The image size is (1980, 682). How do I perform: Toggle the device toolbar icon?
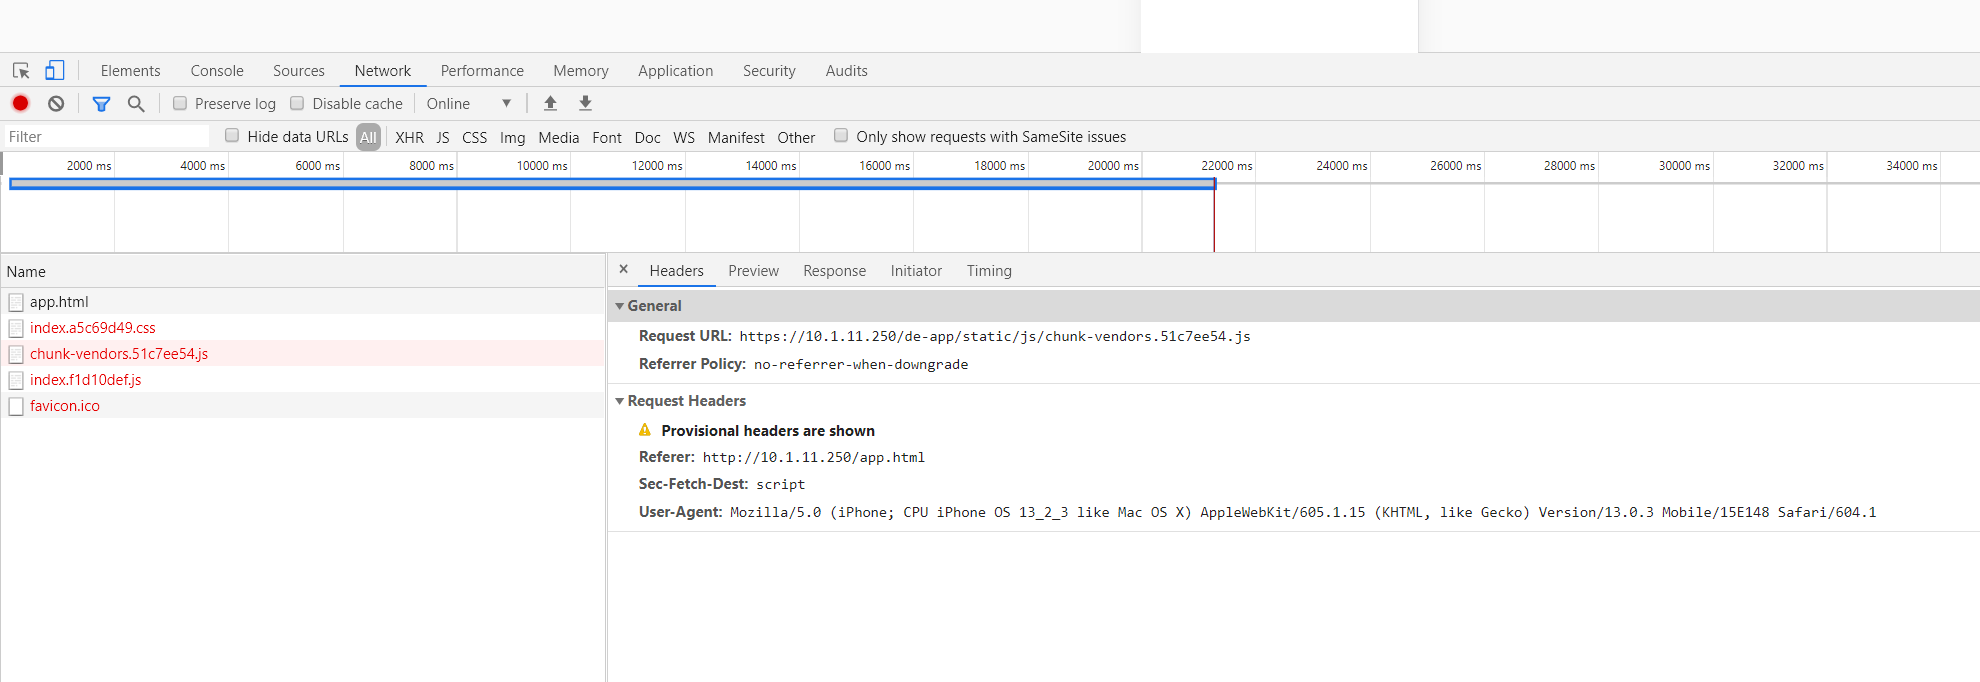pos(55,70)
